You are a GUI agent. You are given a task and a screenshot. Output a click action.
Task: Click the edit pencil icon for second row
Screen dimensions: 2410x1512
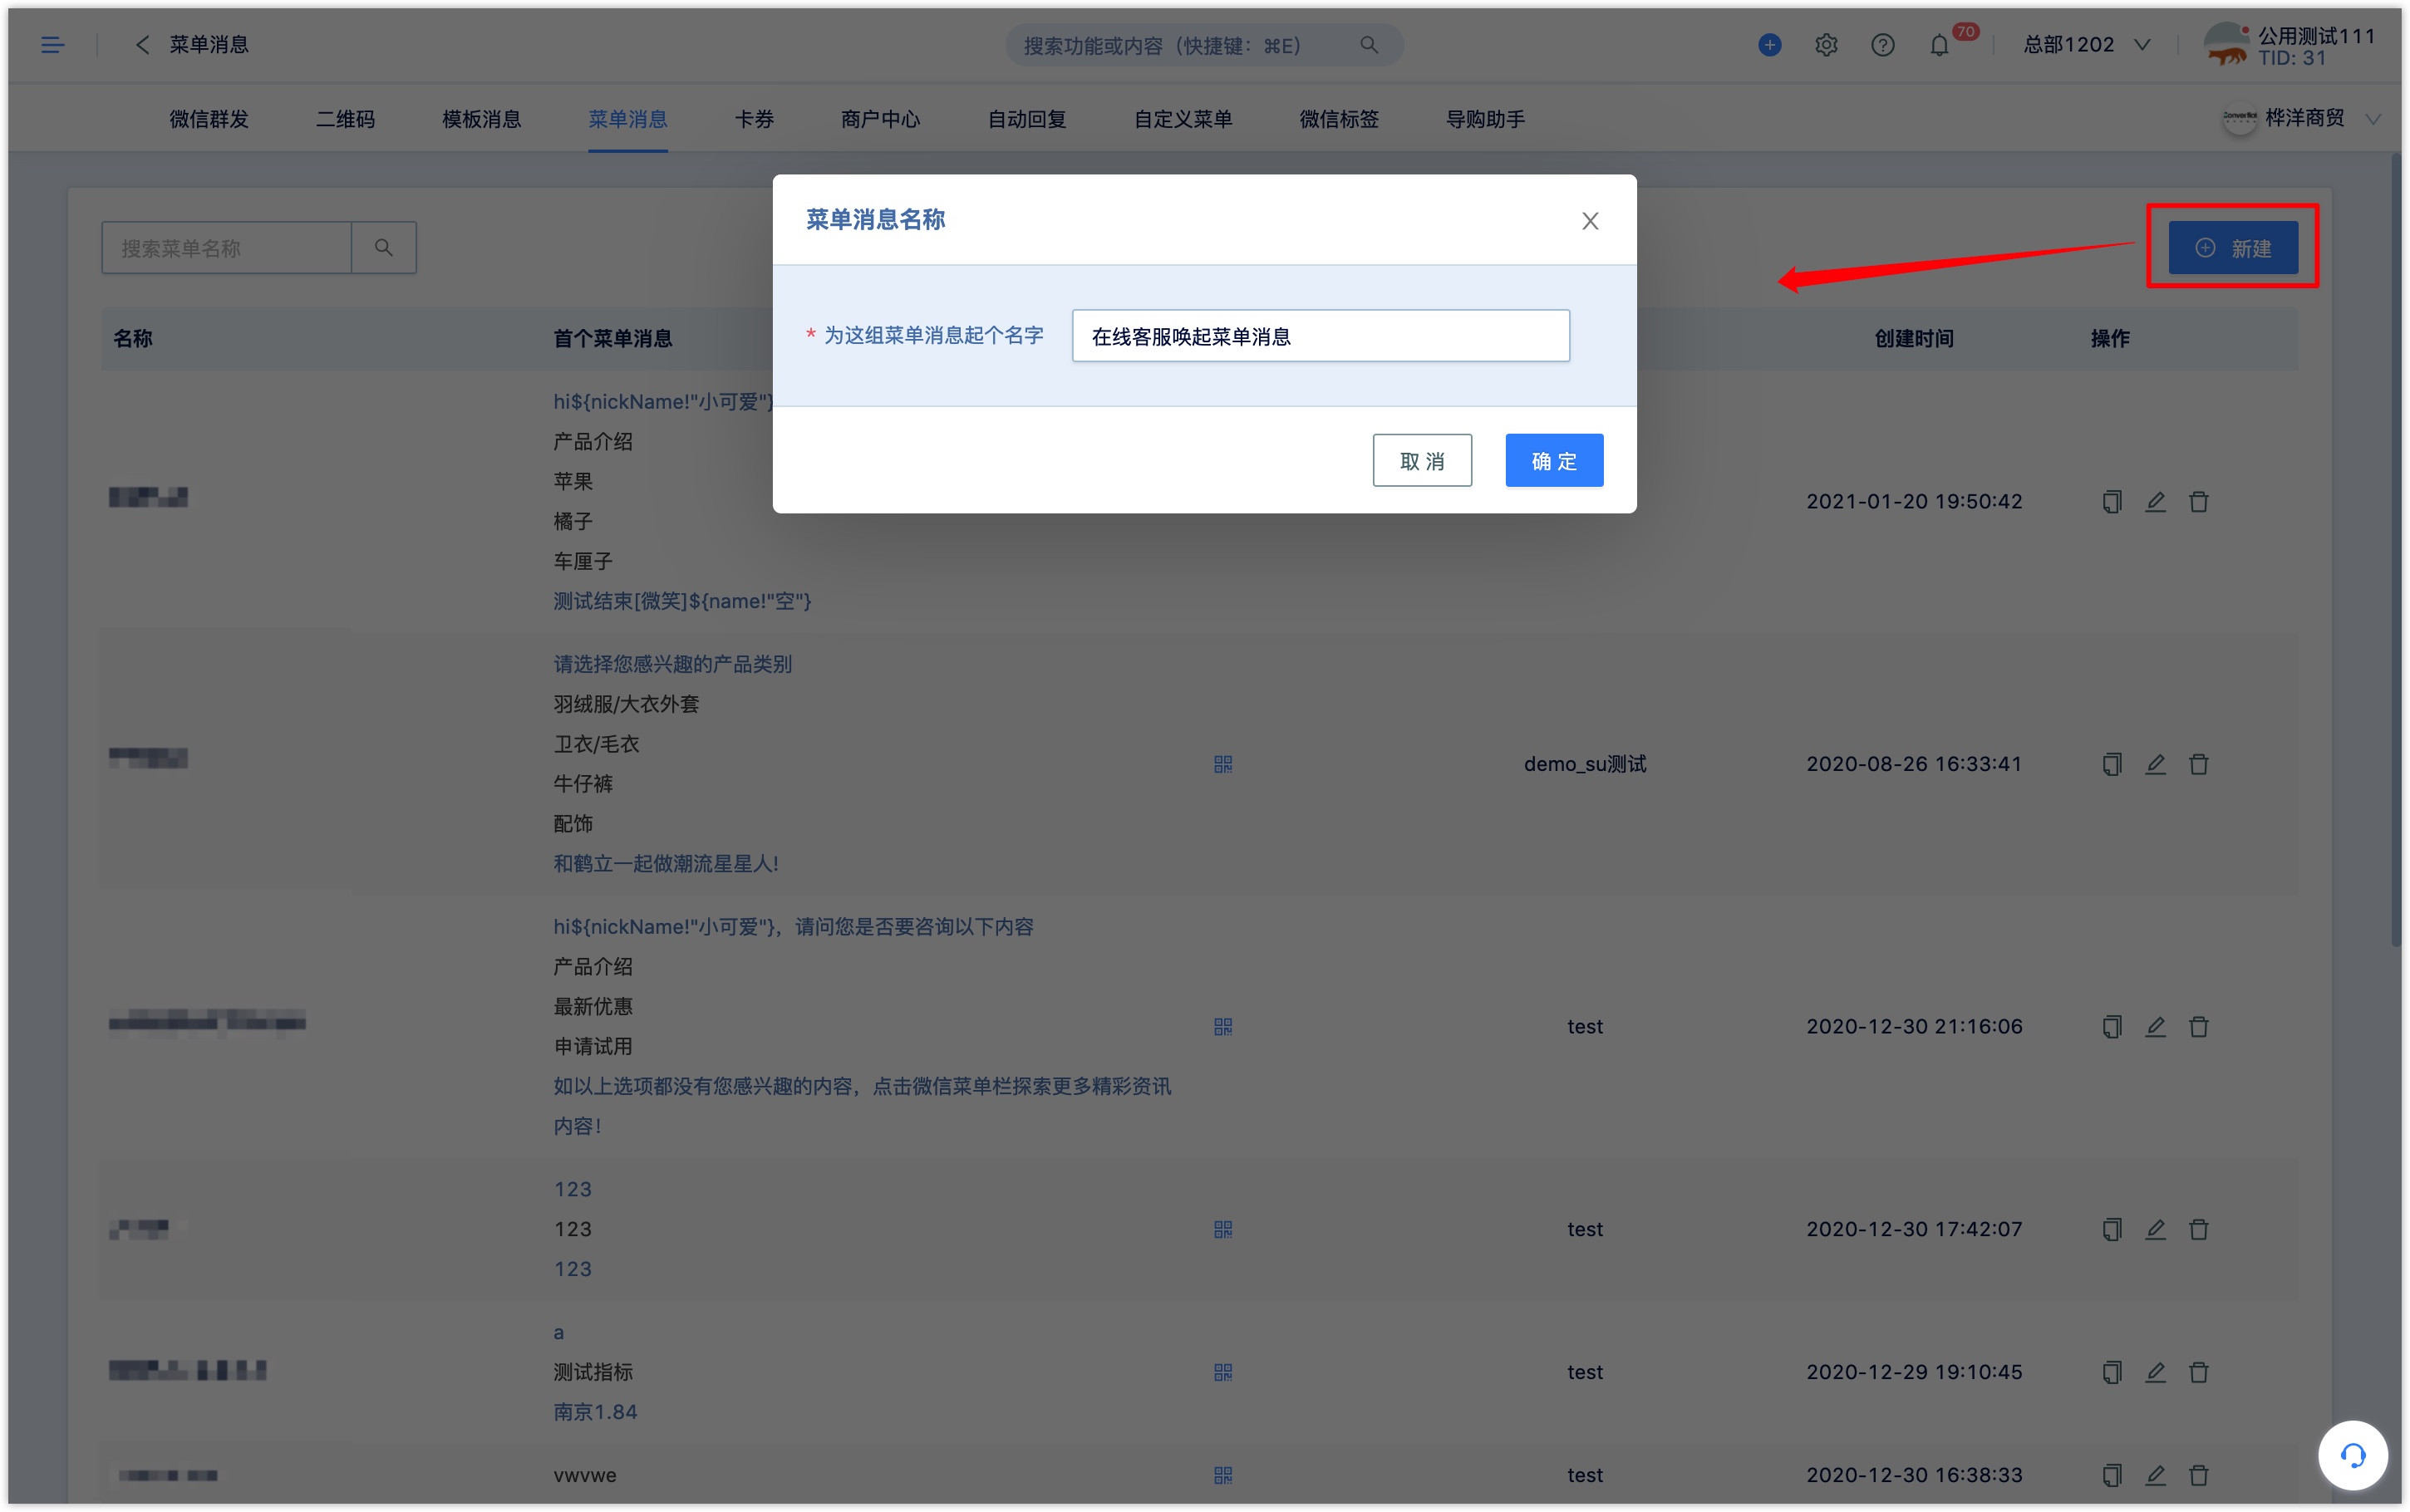coord(2156,763)
